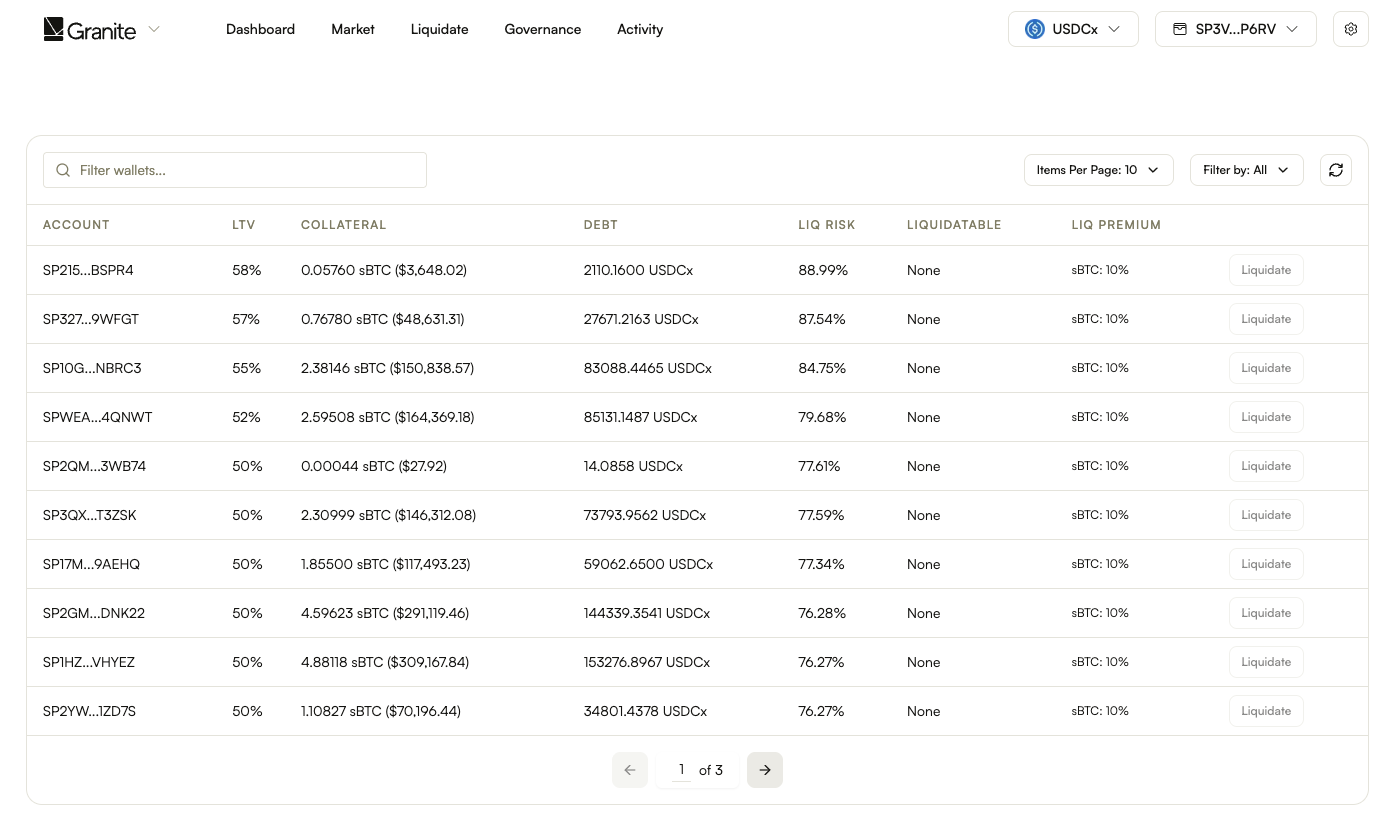Click the search magnifier icon
The width and height of the screenshot is (1398, 826).
[x=64, y=170]
